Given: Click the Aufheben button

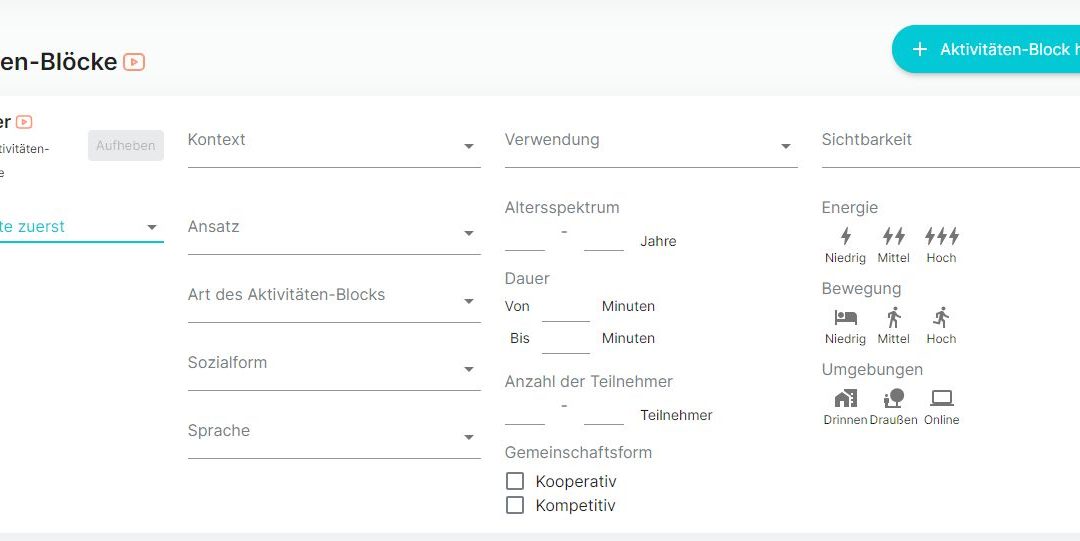Looking at the screenshot, I should (x=126, y=145).
